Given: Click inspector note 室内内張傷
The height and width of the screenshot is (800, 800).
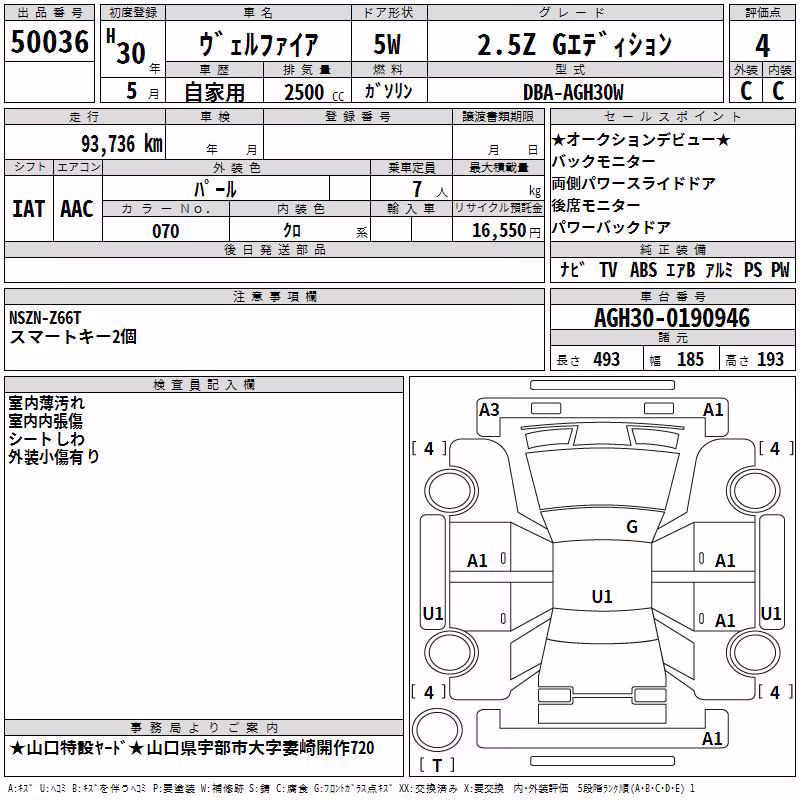Looking at the screenshot, I should pos(45,421).
